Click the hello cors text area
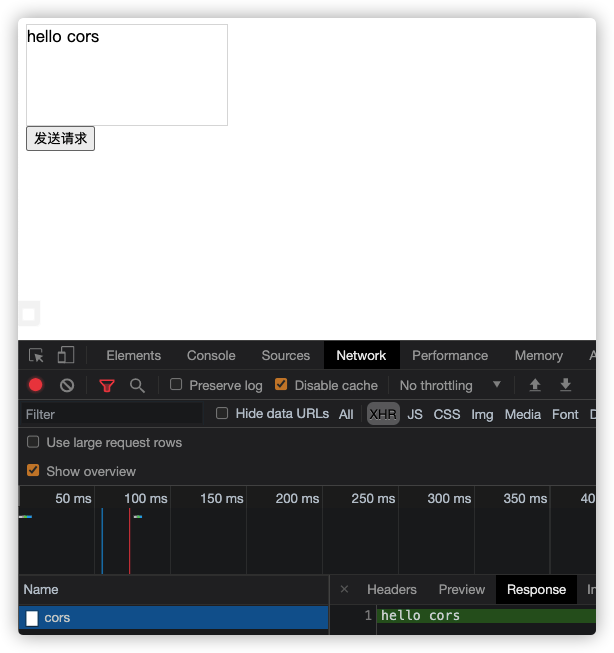 point(127,75)
